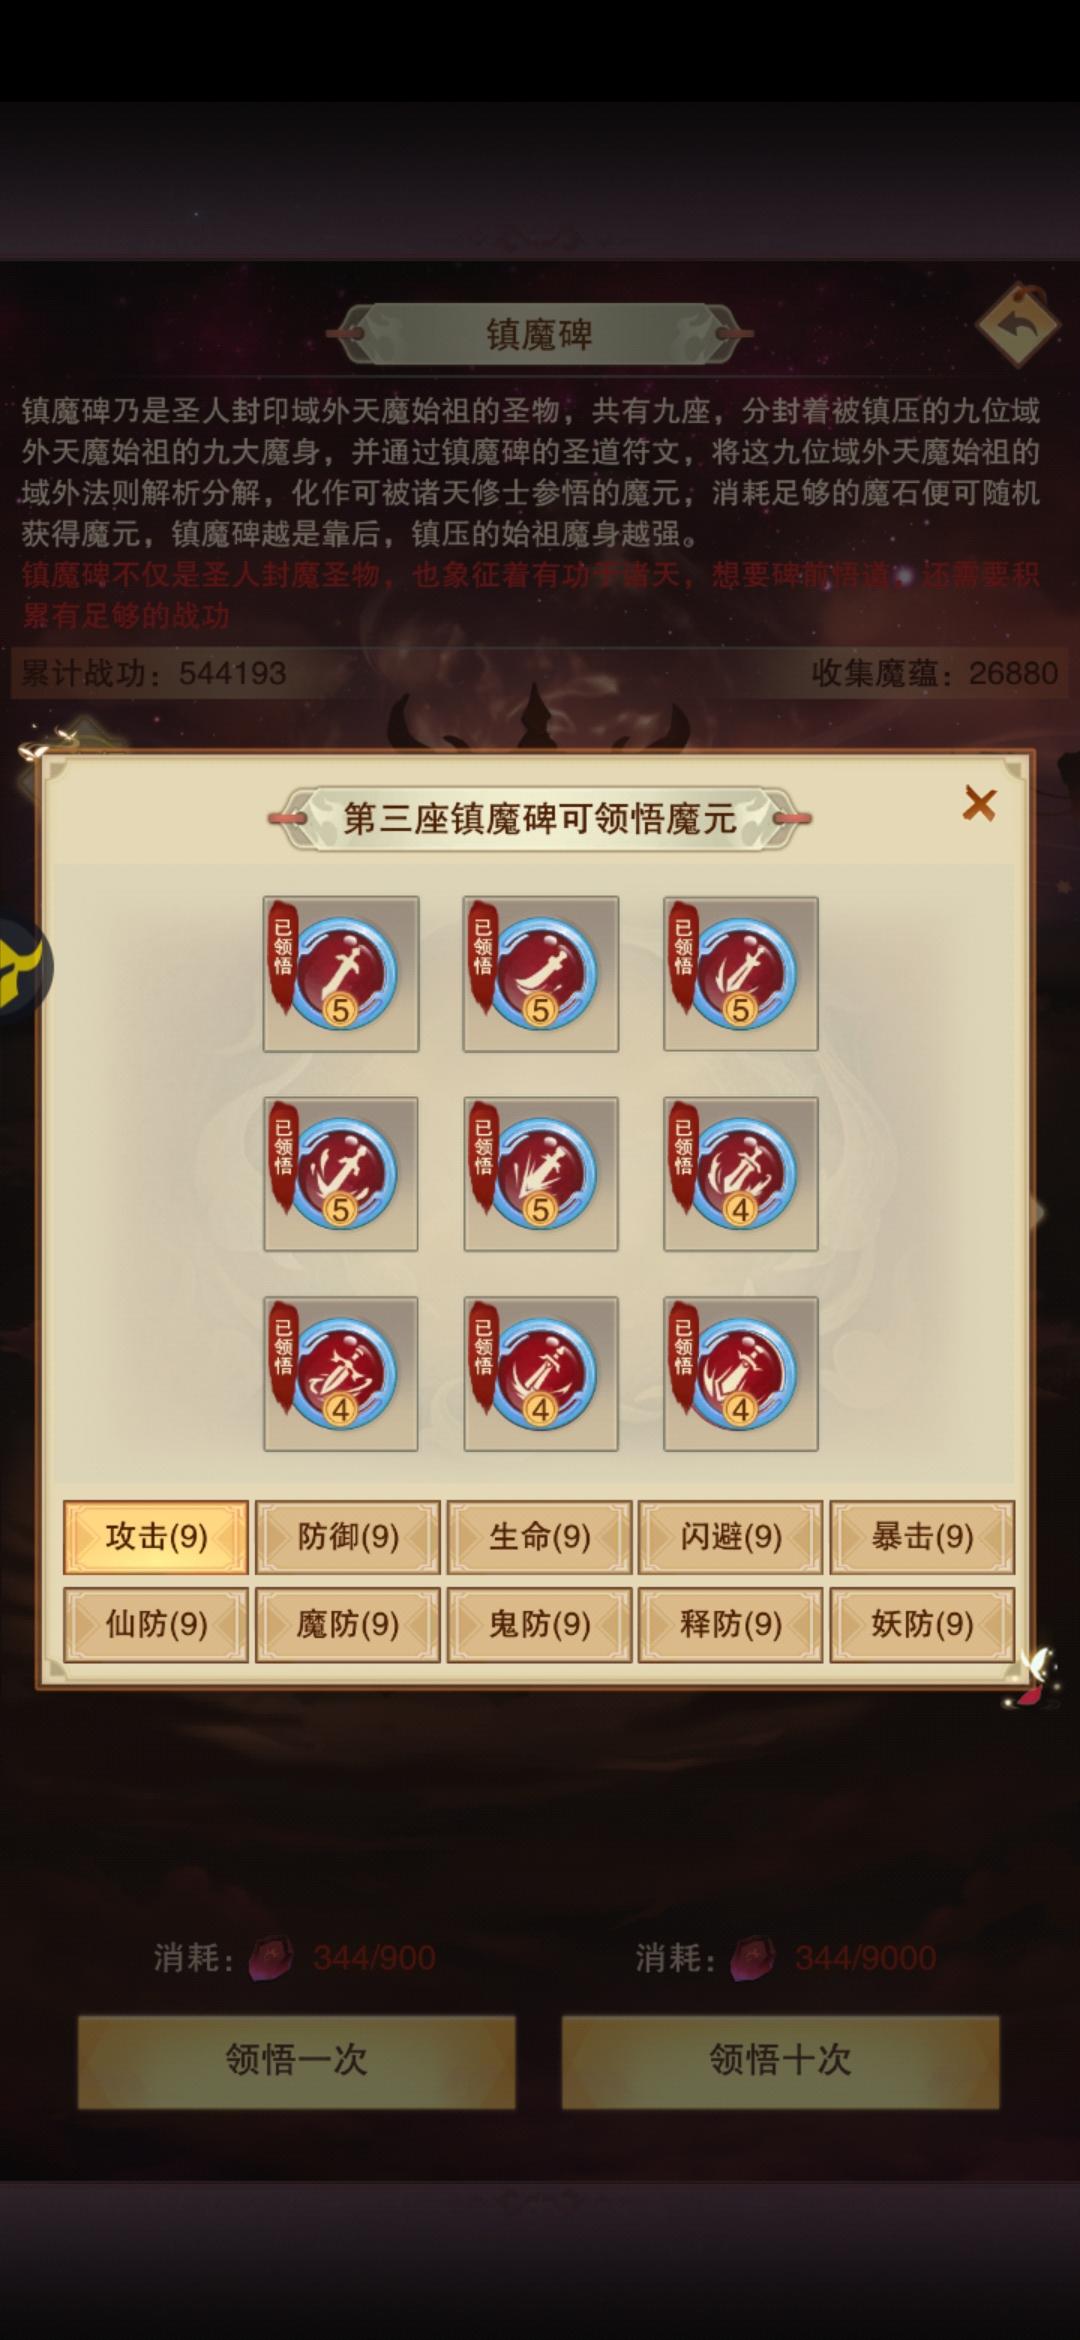Select the top-right level 5 orb

741,974
